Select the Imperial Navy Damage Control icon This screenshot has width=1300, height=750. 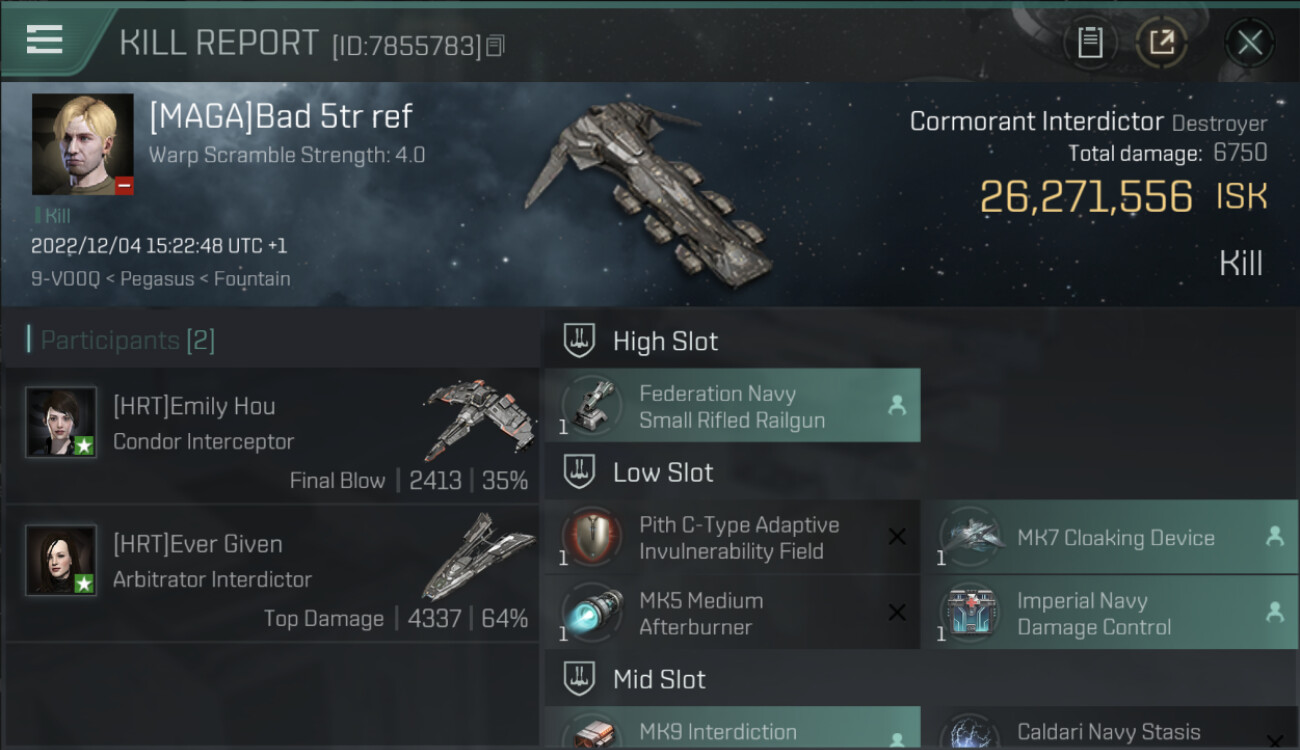(968, 614)
